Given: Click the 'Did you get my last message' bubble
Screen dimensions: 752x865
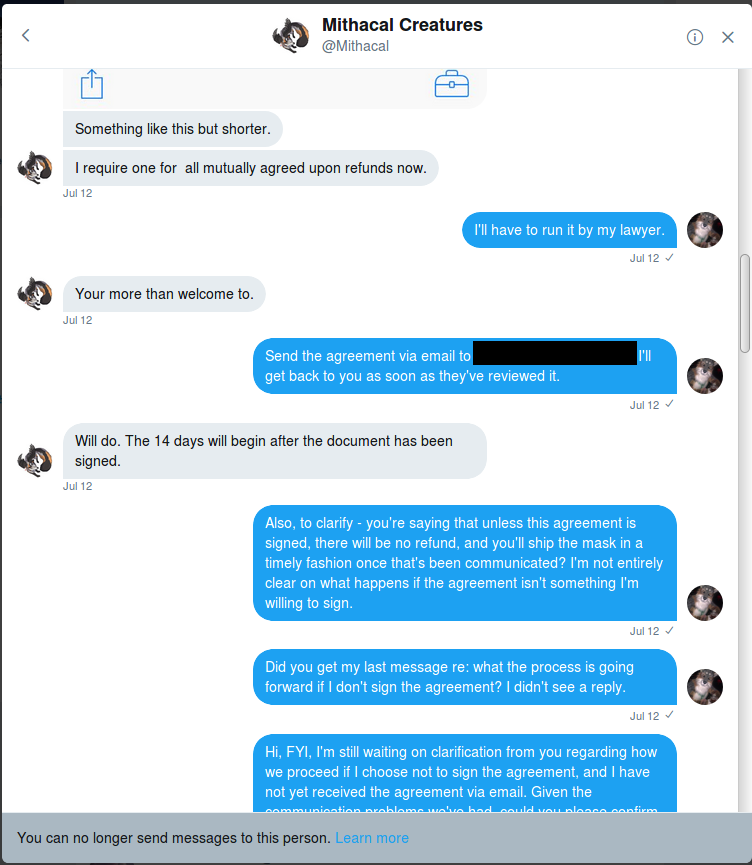Looking at the screenshot, I should (464, 677).
